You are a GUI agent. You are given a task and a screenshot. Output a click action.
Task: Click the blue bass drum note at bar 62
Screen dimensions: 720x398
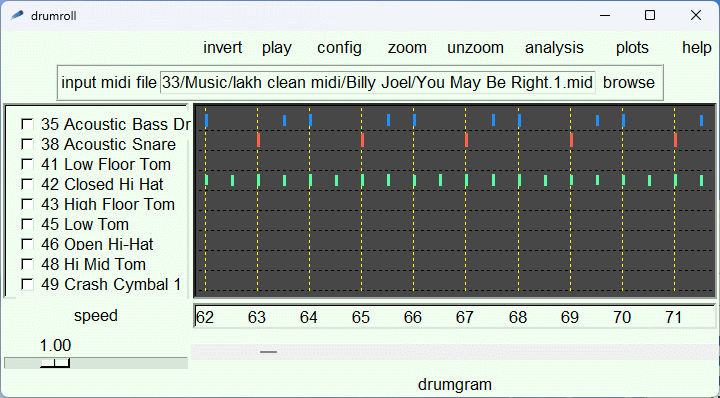tap(207, 120)
